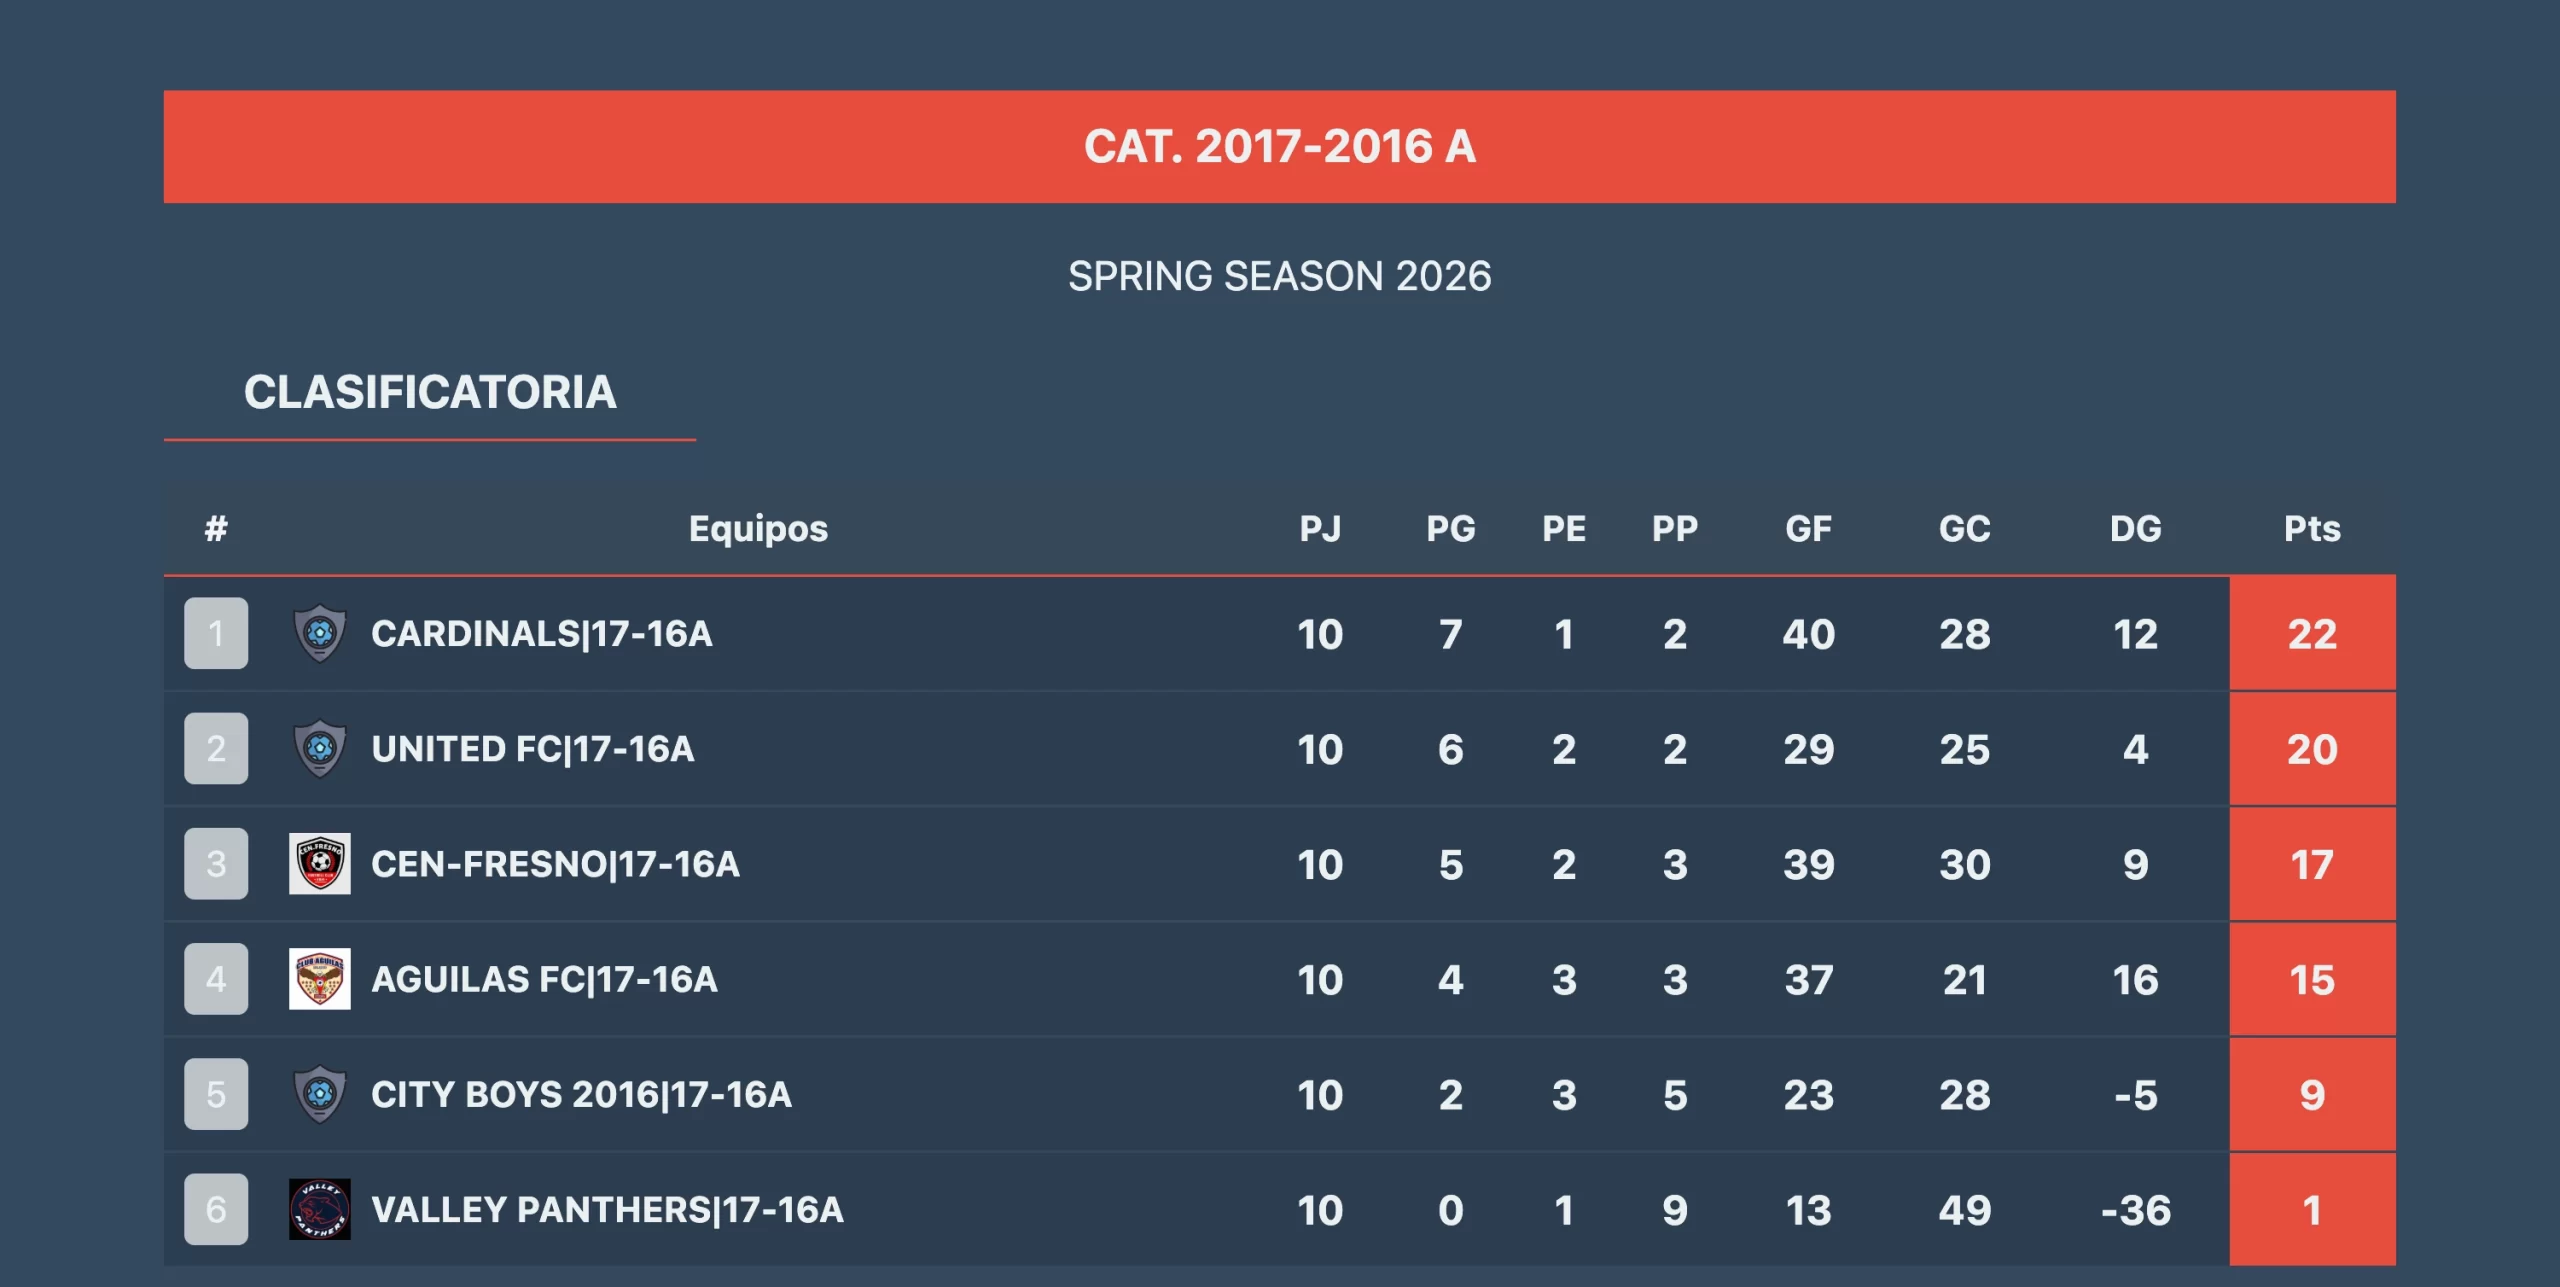The width and height of the screenshot is (2560, 1287).
Task: Click the rank 1 position badge
Action: (216, 633)
